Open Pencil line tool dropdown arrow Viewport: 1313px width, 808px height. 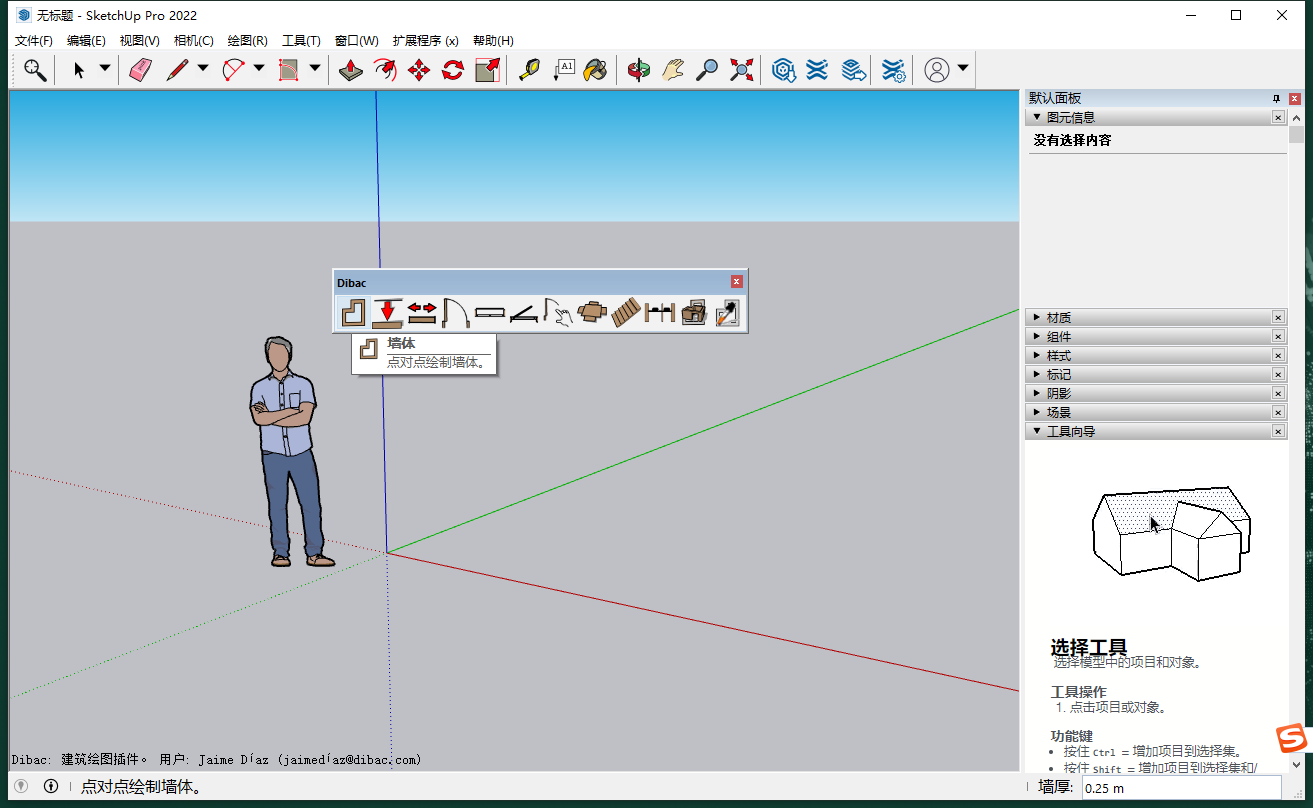(x=203, y=69)
